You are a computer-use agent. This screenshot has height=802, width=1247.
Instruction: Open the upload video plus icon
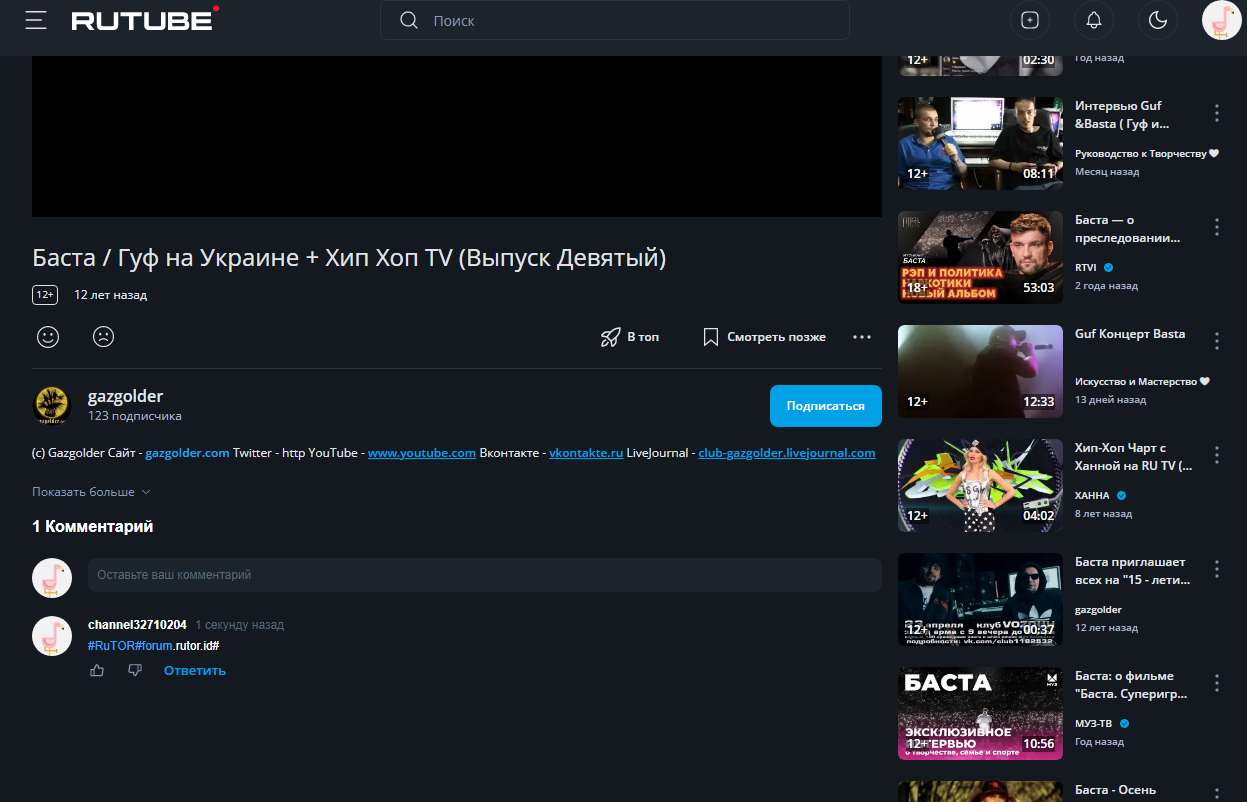tap(1030, 20)
